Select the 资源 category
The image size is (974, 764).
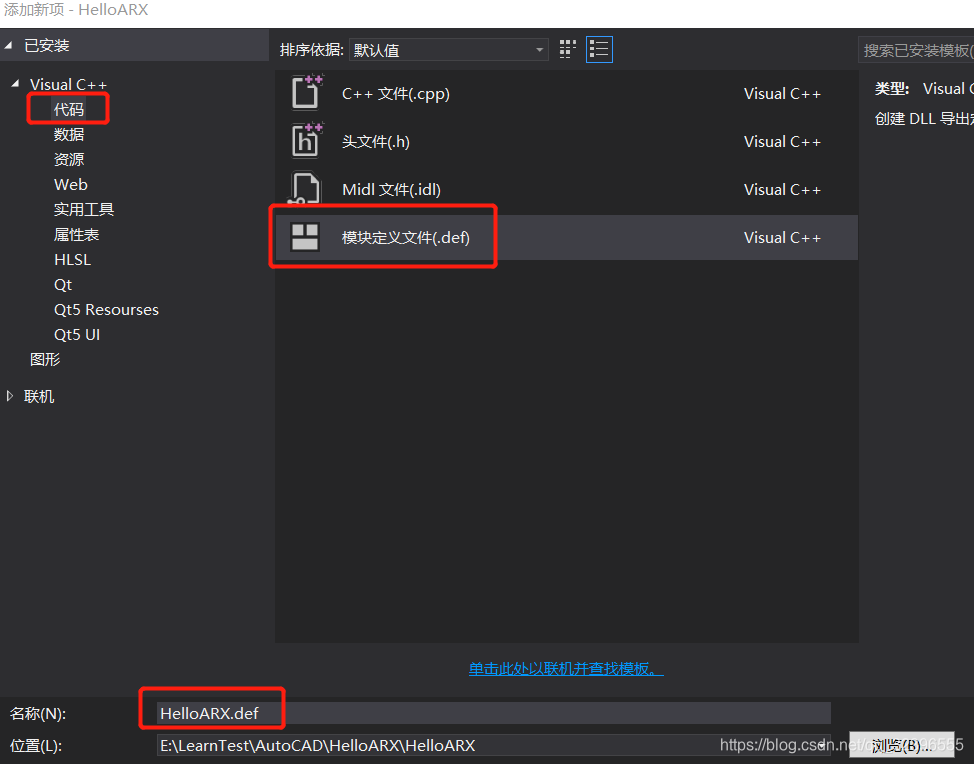click(x=69, y=159)
